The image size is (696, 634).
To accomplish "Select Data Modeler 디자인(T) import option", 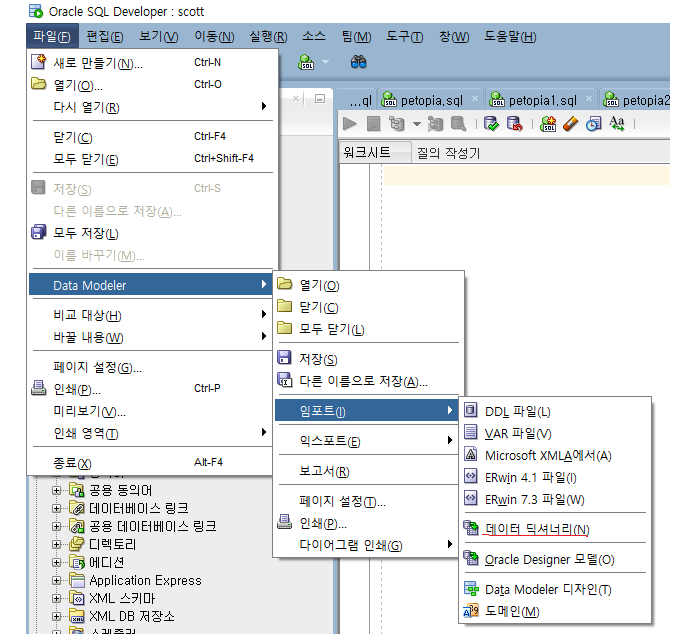I will coord(555,589).
